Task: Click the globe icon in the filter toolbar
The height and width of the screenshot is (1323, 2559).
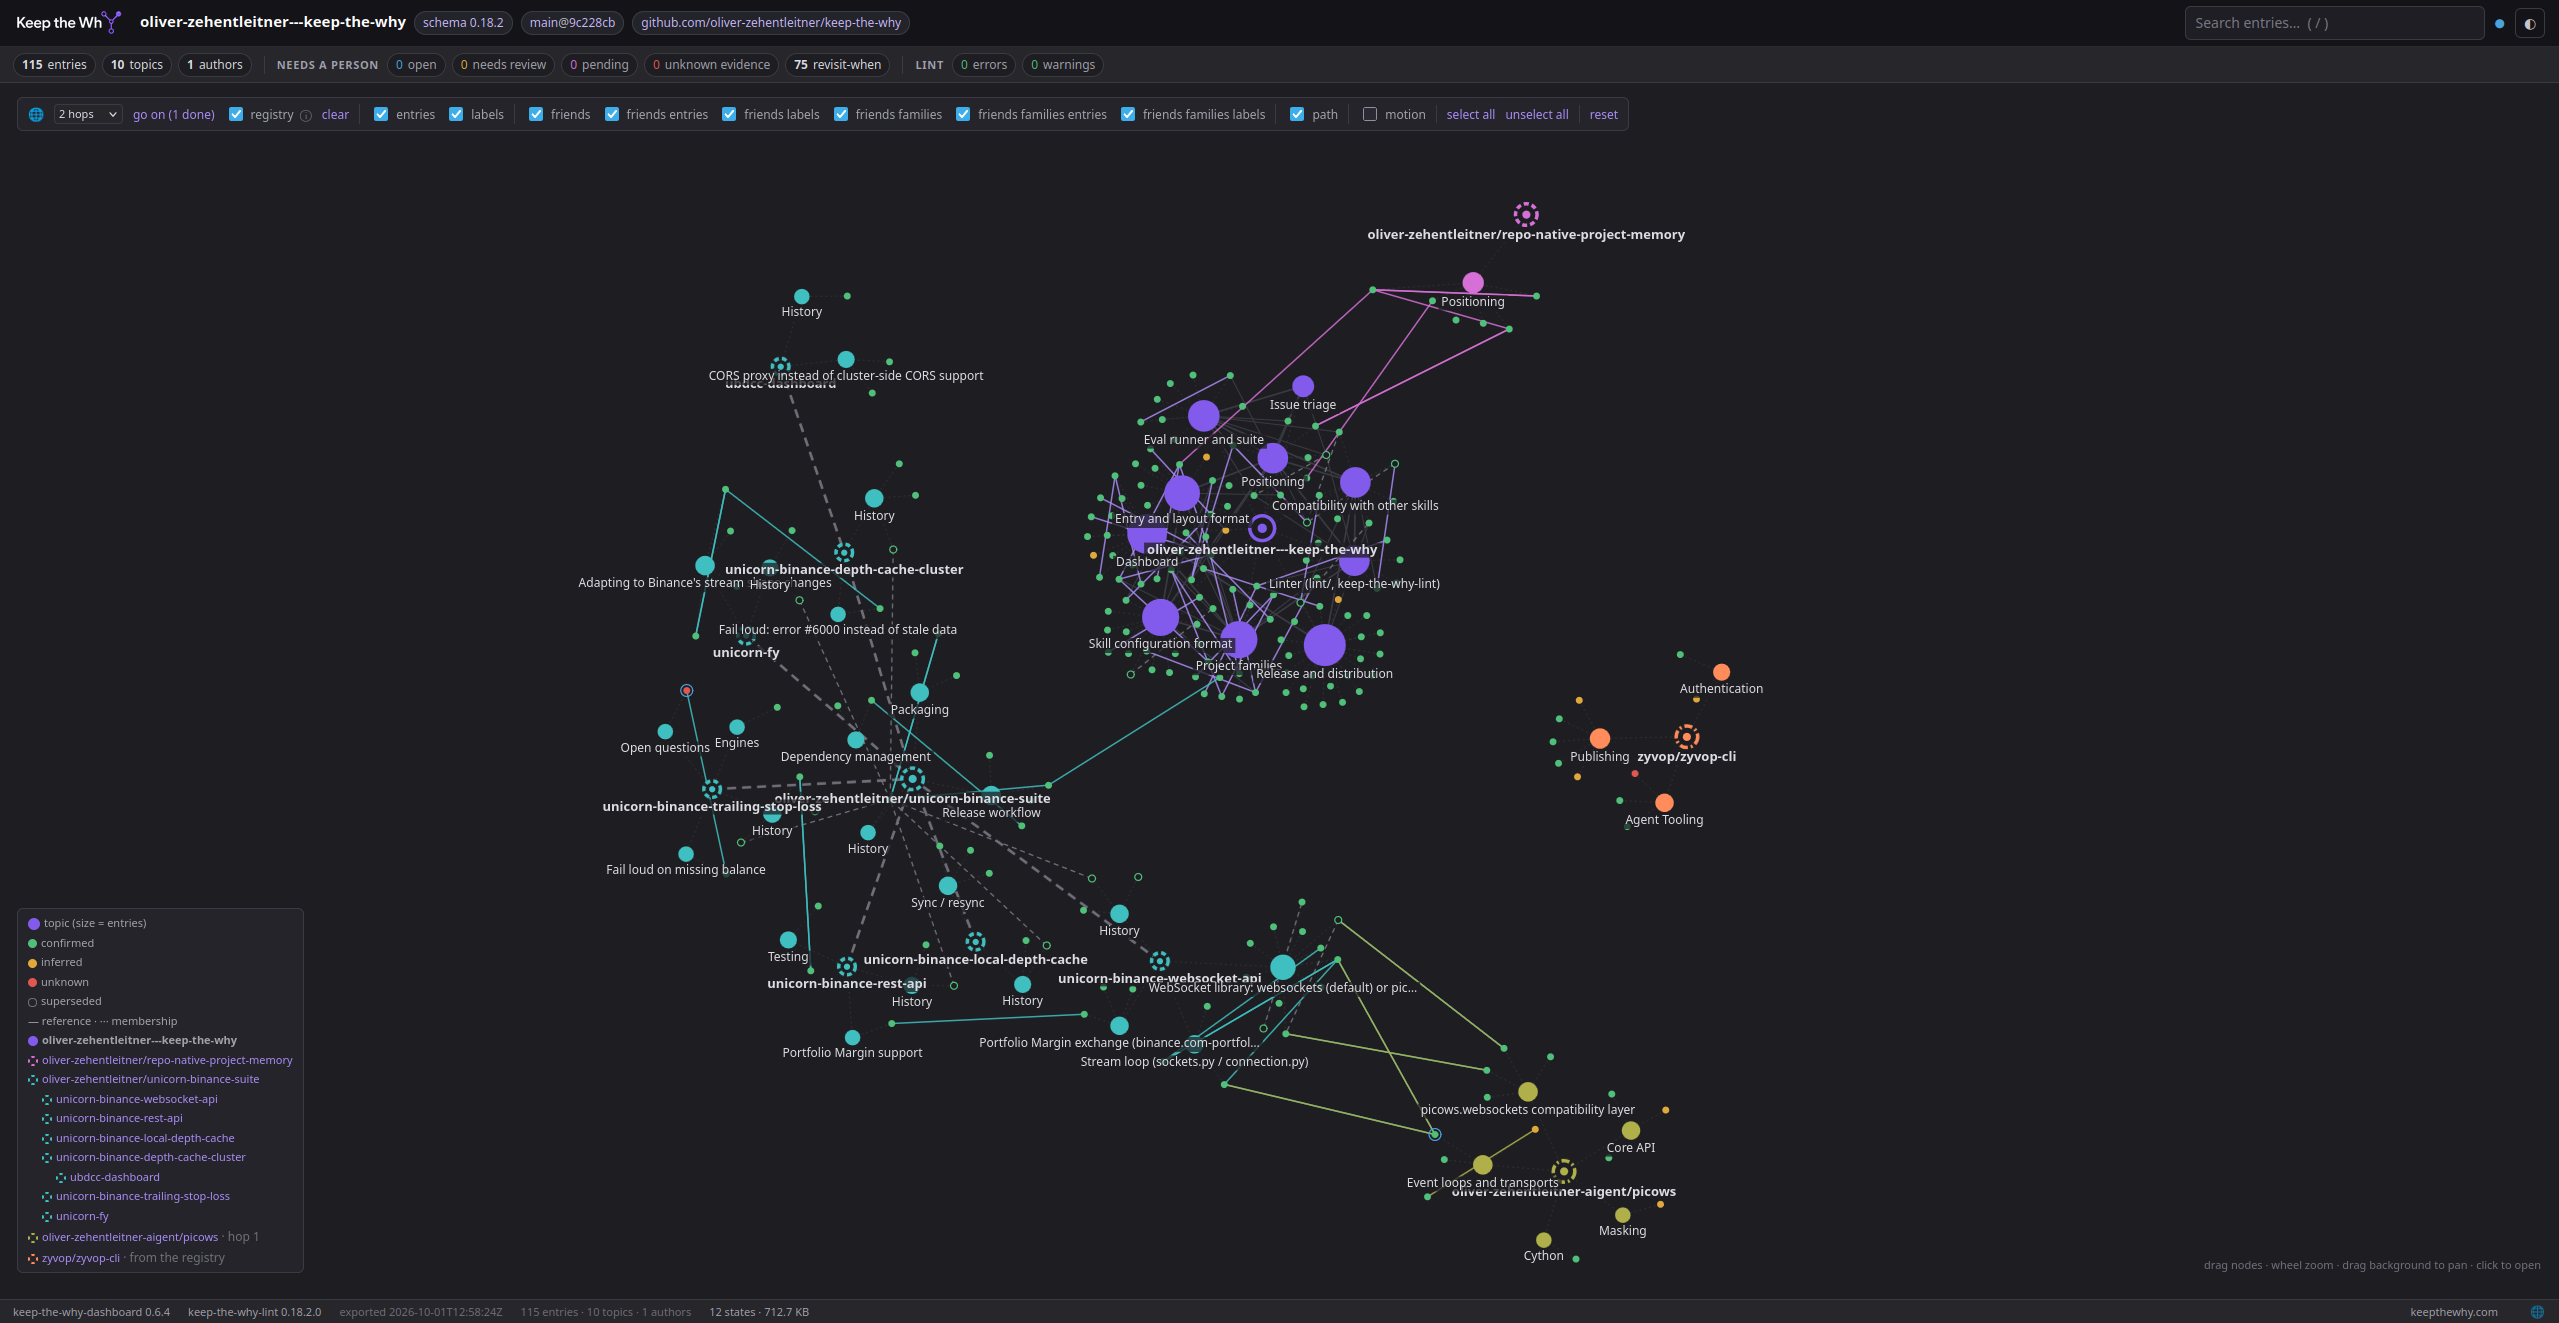Action: click(36, 114)
